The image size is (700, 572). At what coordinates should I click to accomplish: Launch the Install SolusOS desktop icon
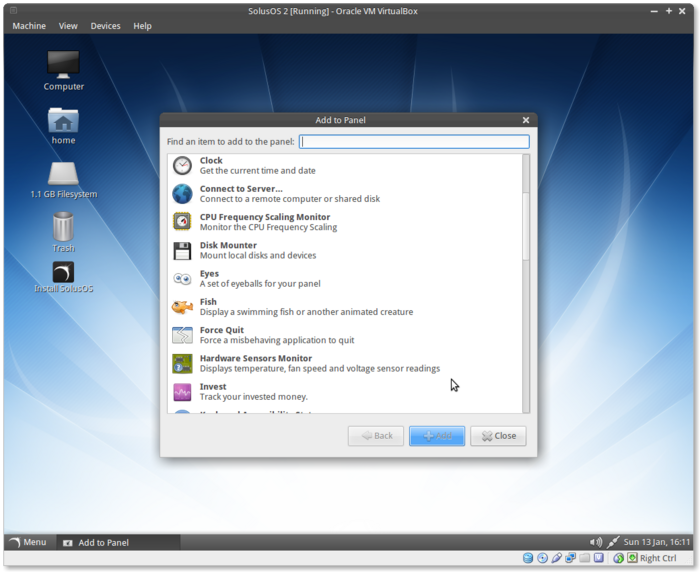[x=63, y=273]
